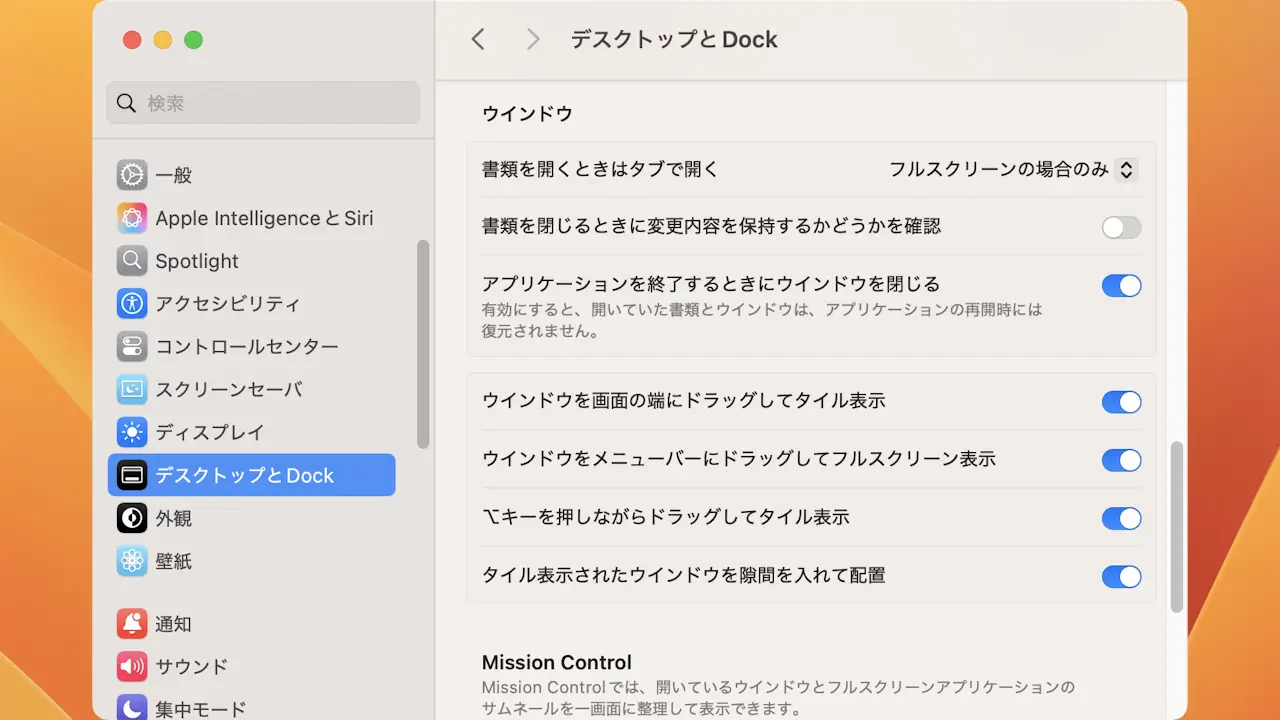Turn off ウインドウを画面の端にドラッグ tiling toggle

tap(1121, 402)
